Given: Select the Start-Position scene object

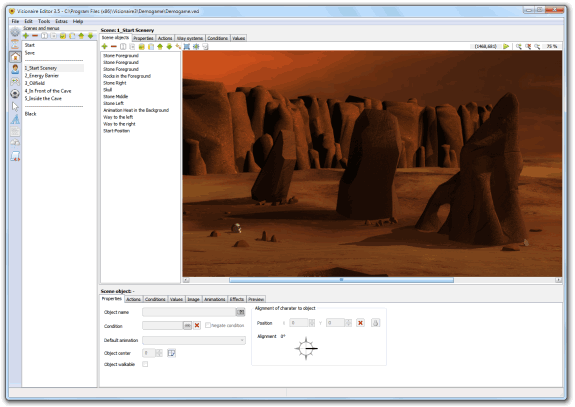Looking at the screenshot, I should coord(117,131).
